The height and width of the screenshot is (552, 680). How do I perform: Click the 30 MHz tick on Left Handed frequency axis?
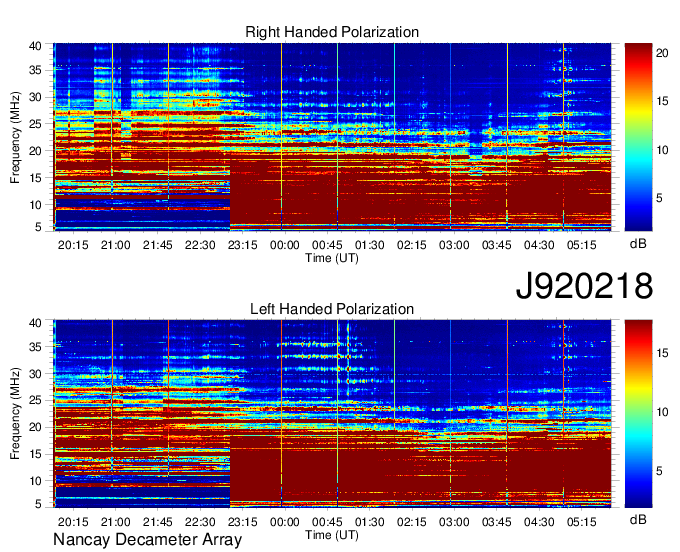click(35, 374)
